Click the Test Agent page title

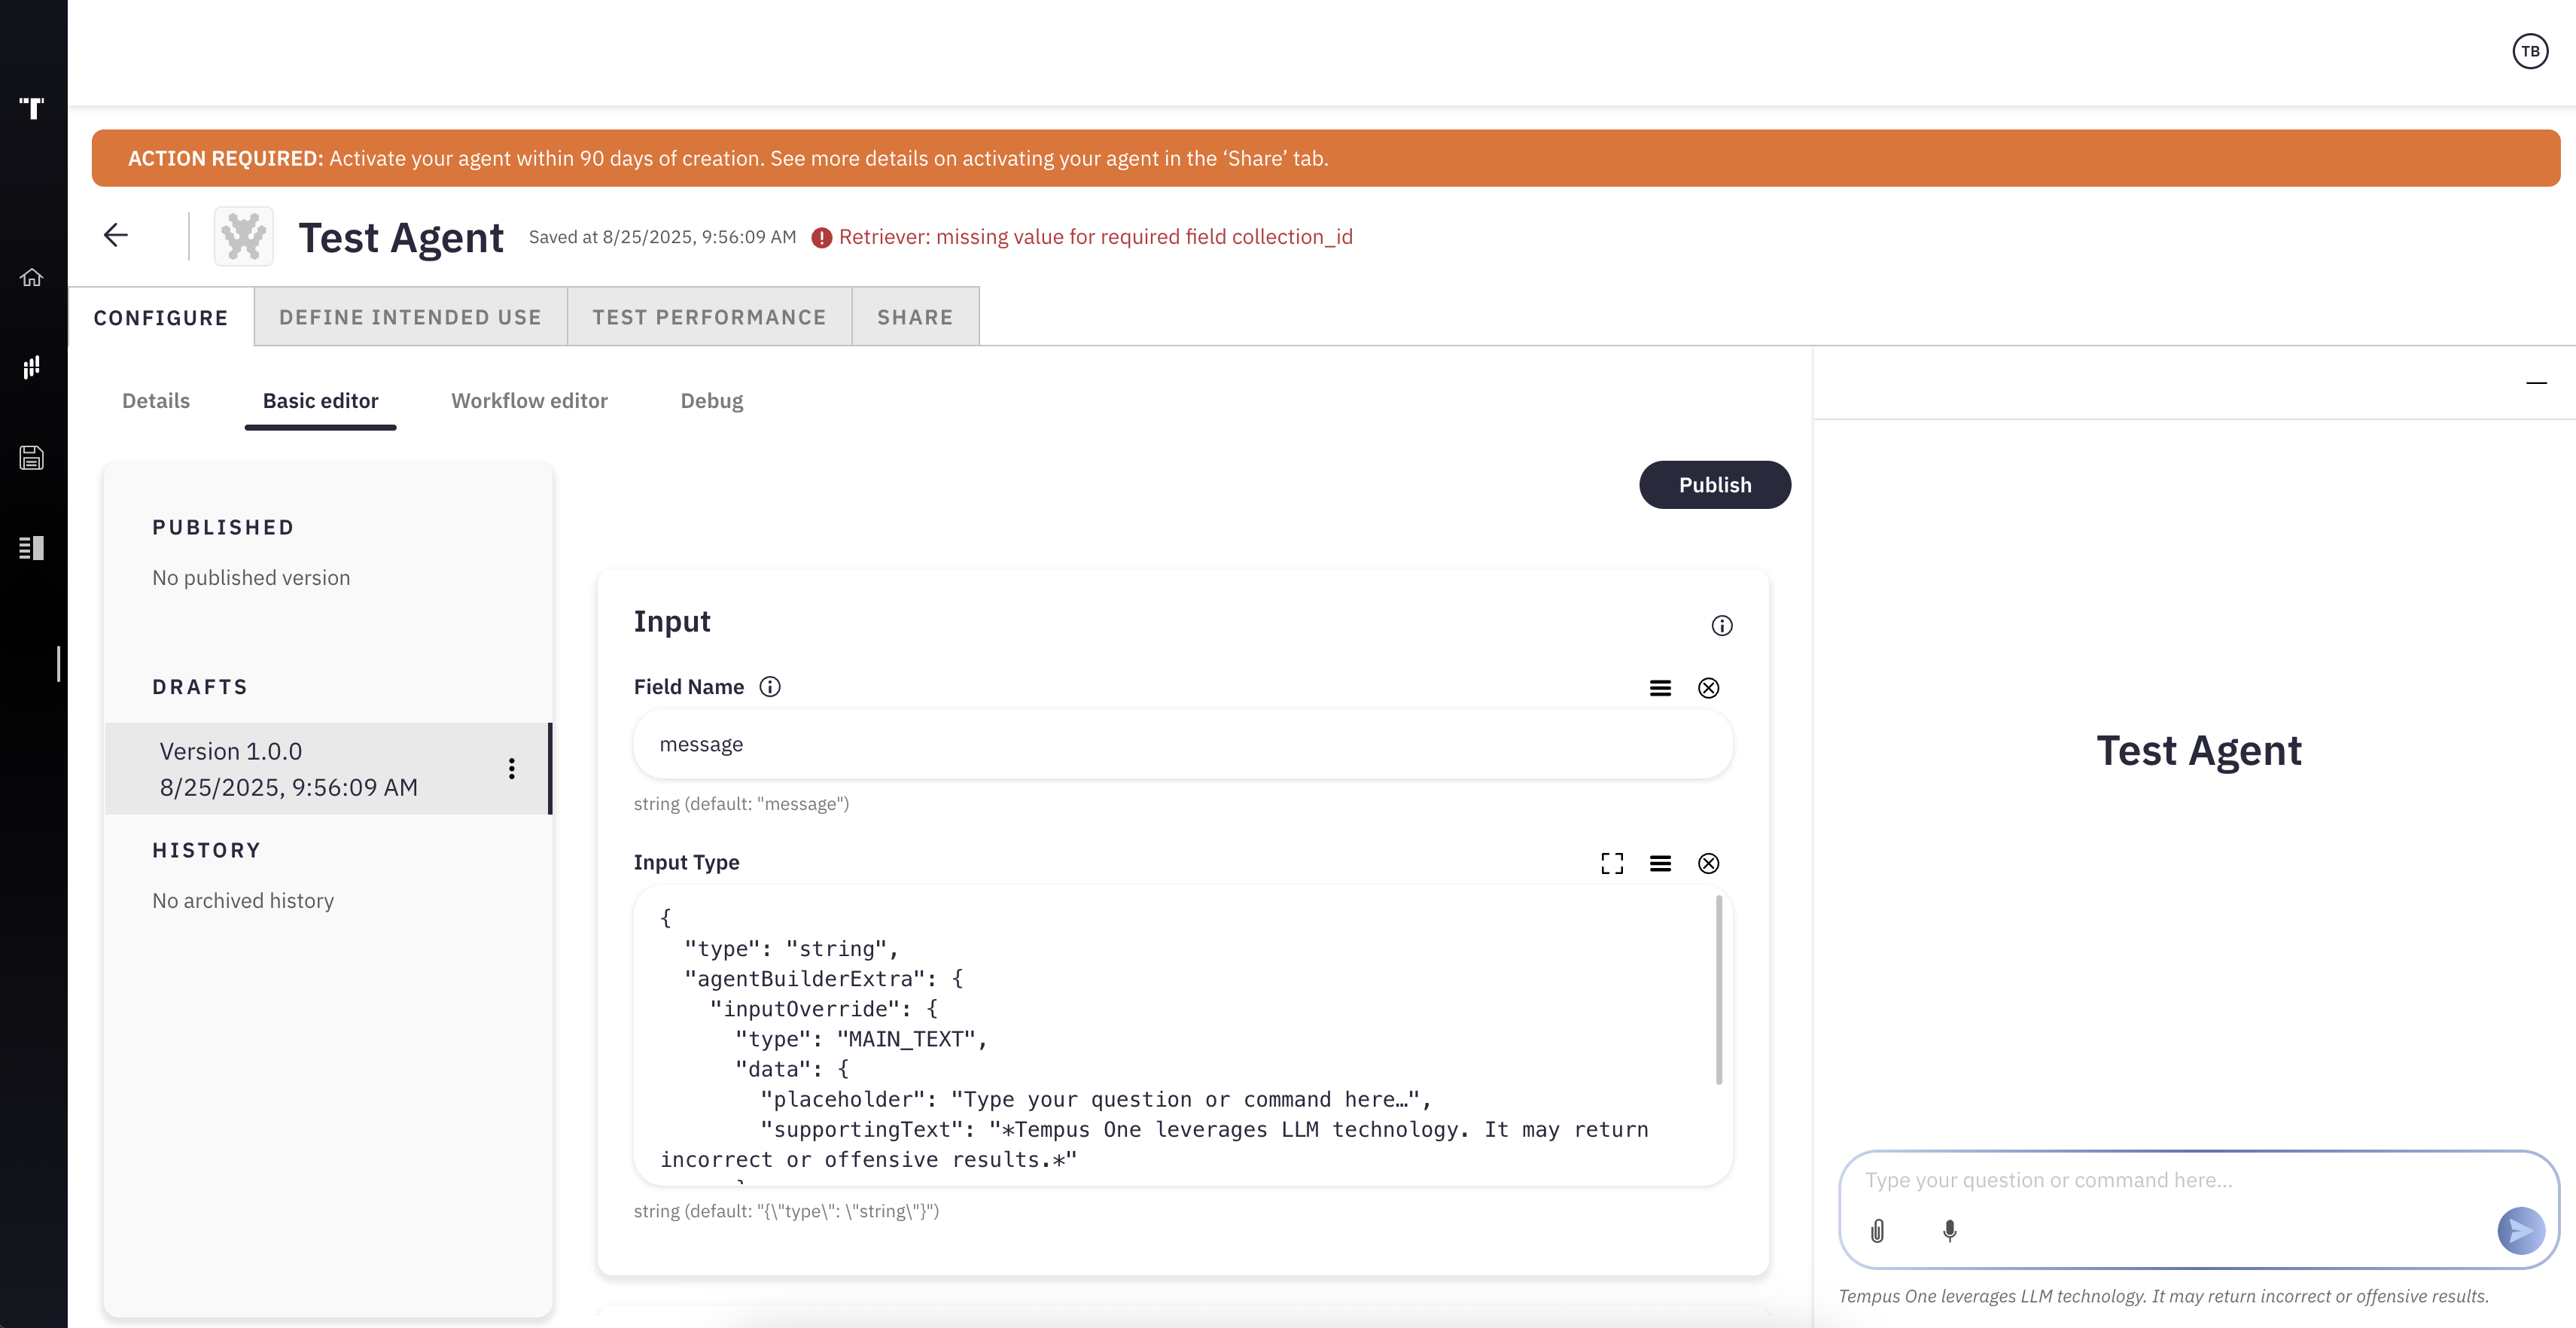click(401, 238)
